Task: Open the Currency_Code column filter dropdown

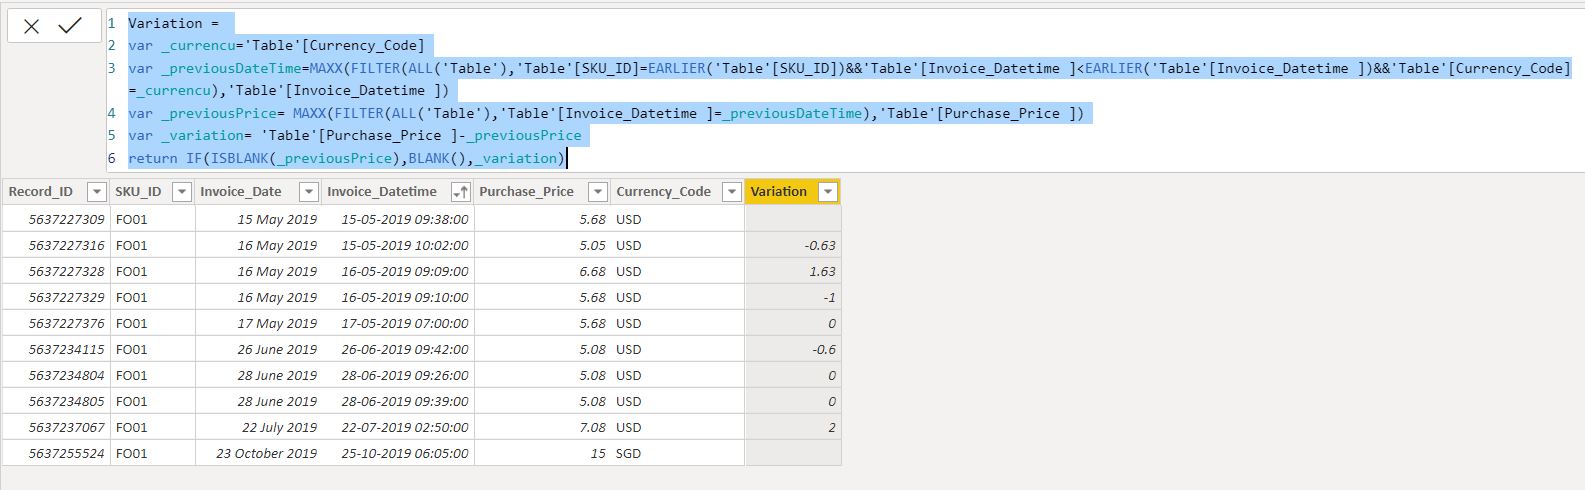Action: coord(731,192)
